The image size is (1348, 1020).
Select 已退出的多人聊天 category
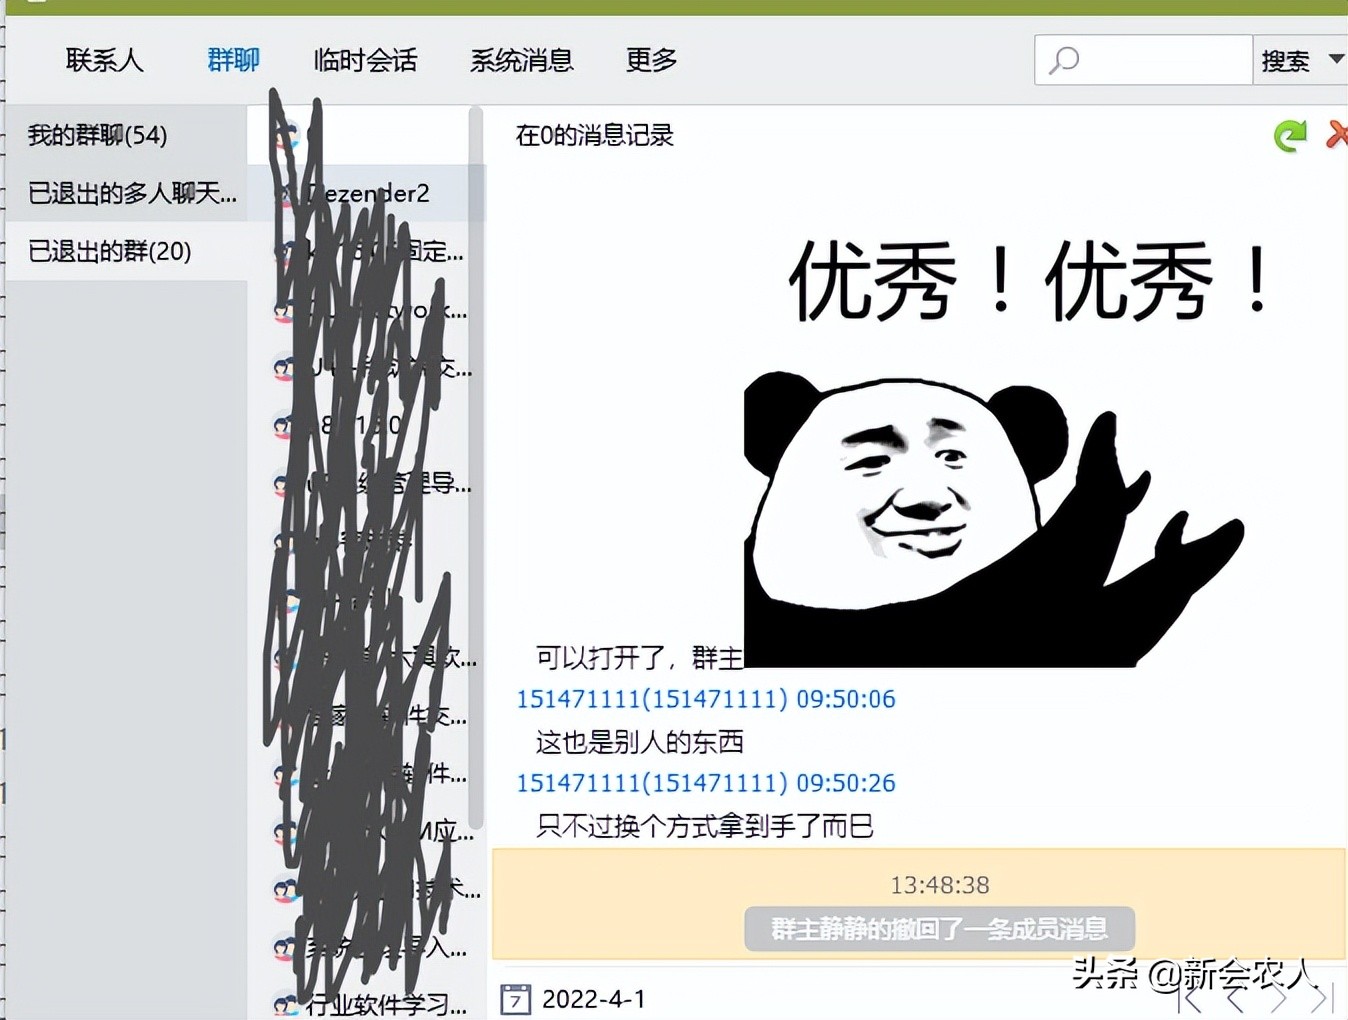click(127, 193)
